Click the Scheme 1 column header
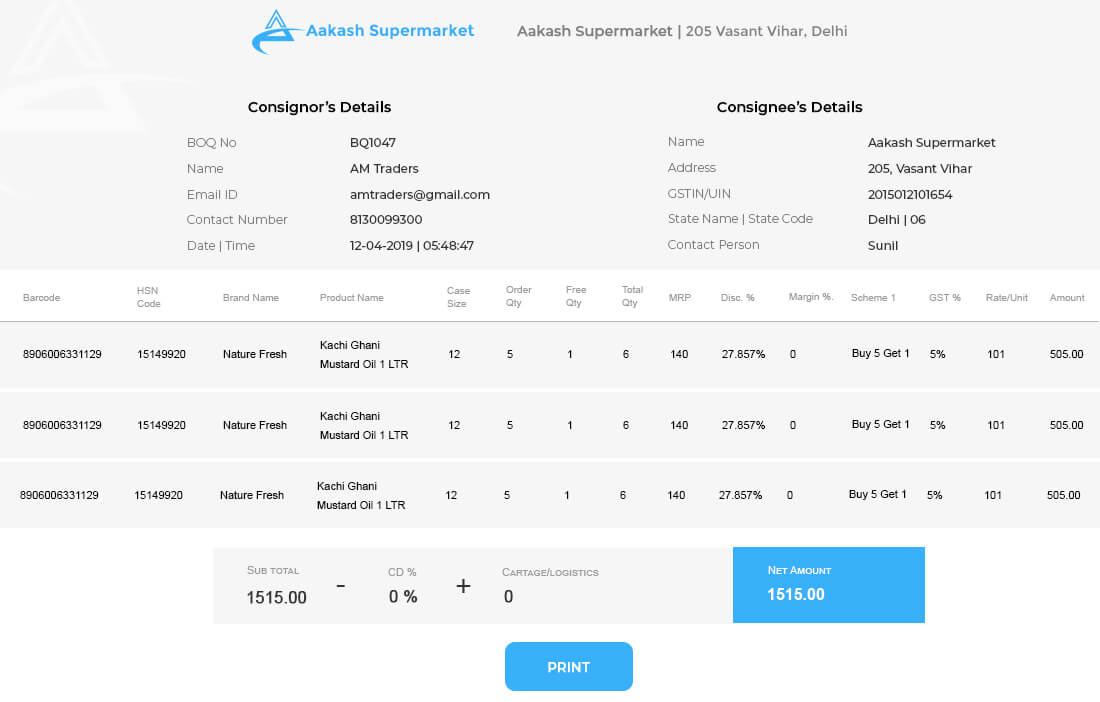Viewport: 1100px width, 702px height. pyautogui.click(x=873, y=298)
